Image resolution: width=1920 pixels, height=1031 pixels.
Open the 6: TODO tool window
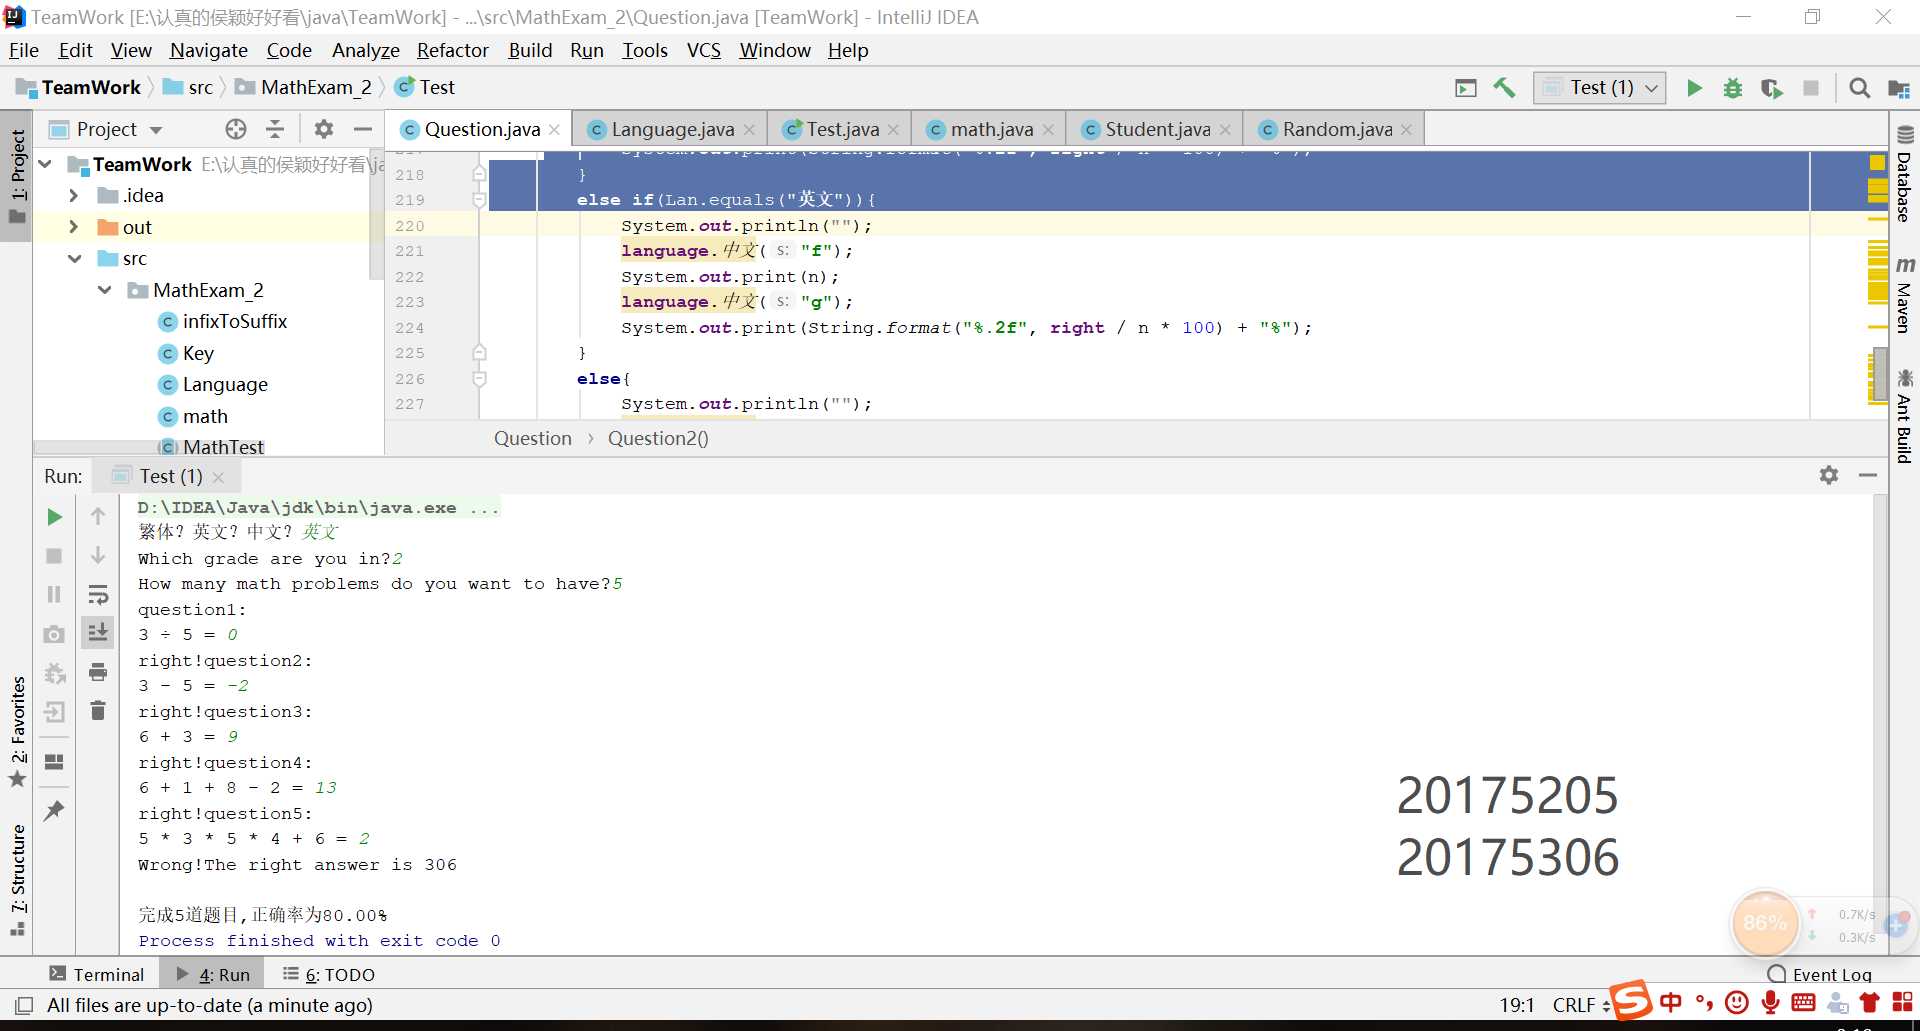pos(329,974)
